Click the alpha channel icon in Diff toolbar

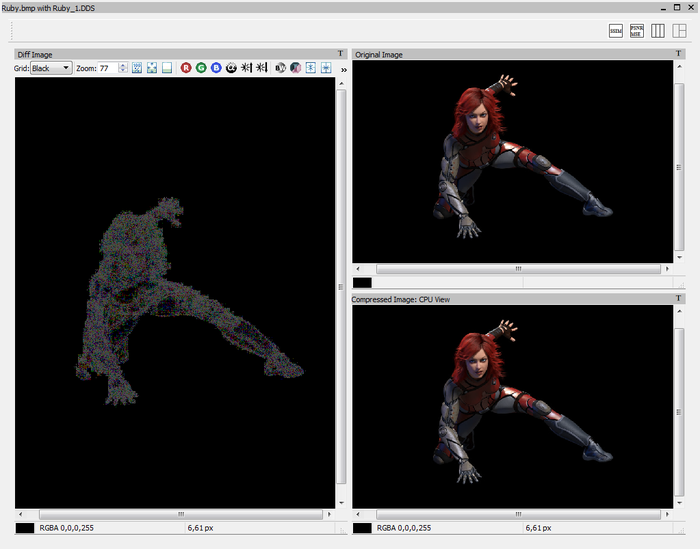231,68
